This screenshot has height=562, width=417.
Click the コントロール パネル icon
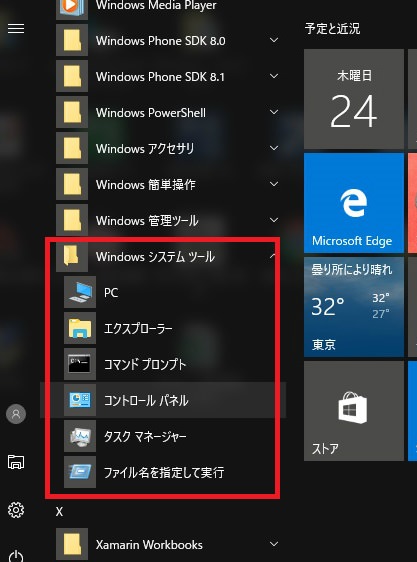pos(80,400)
